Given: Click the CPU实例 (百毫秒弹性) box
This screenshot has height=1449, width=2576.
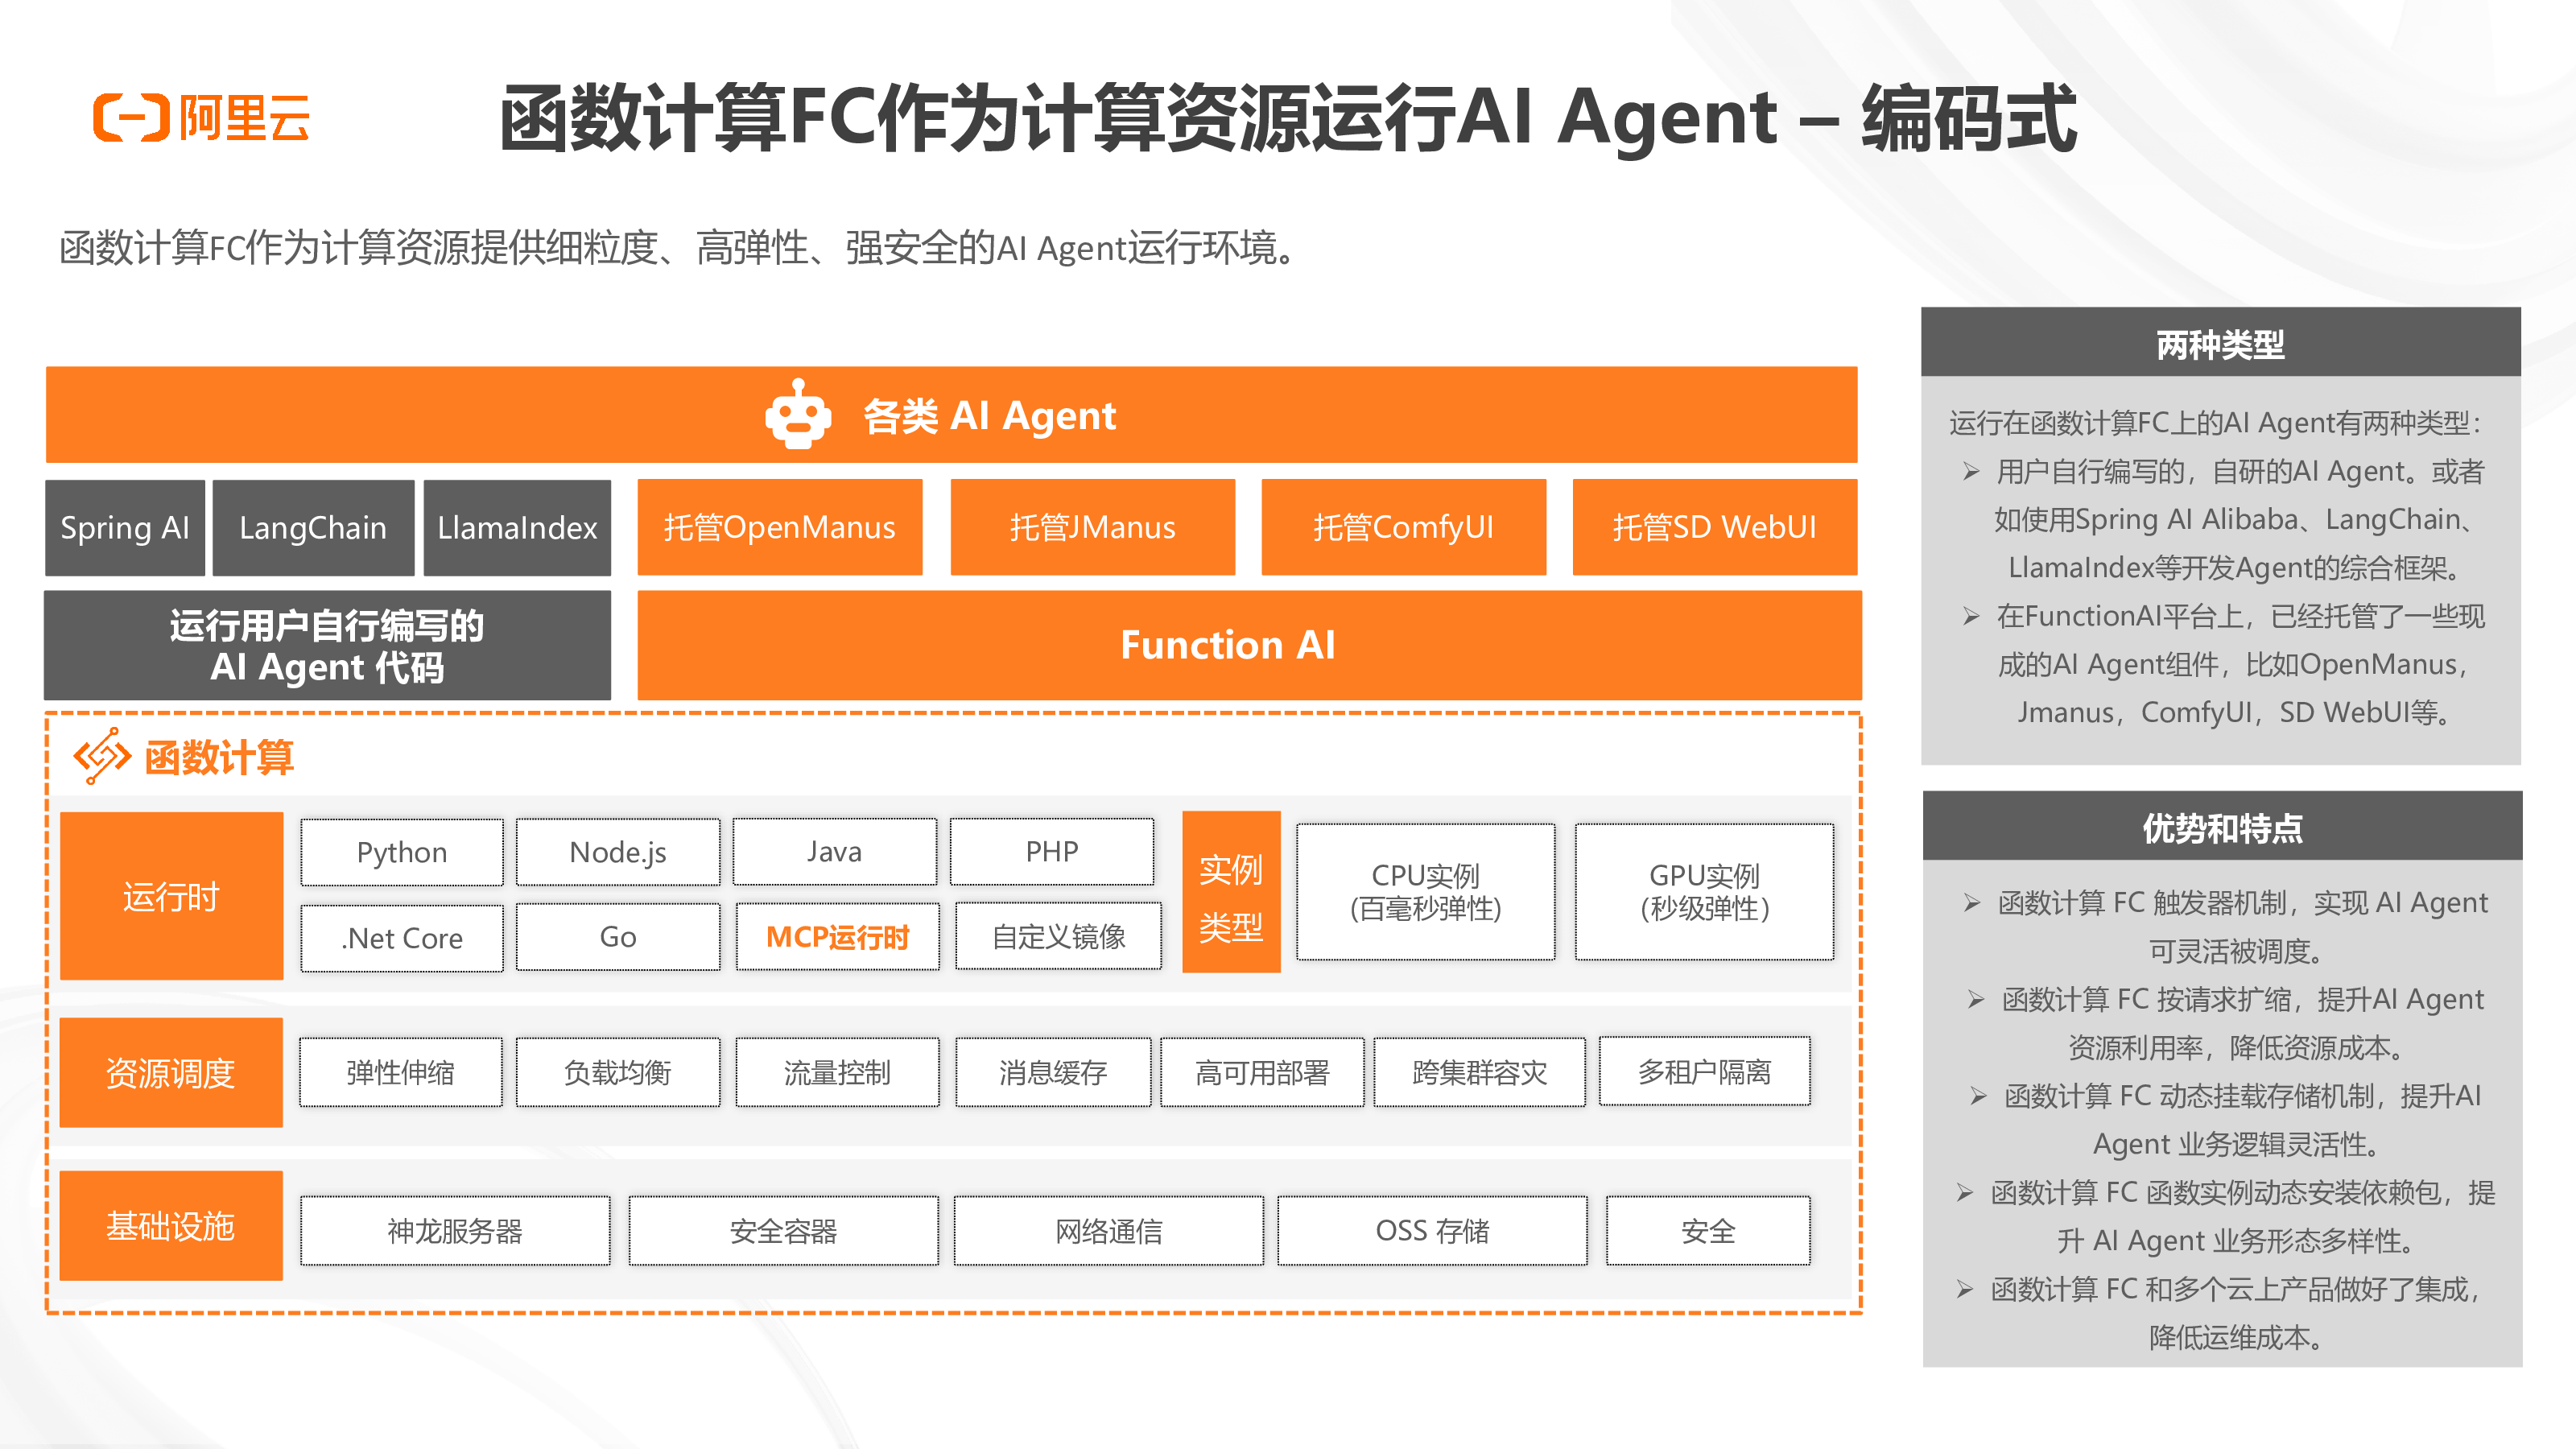Looking at the screenshot, I should tap(1426, 892).
